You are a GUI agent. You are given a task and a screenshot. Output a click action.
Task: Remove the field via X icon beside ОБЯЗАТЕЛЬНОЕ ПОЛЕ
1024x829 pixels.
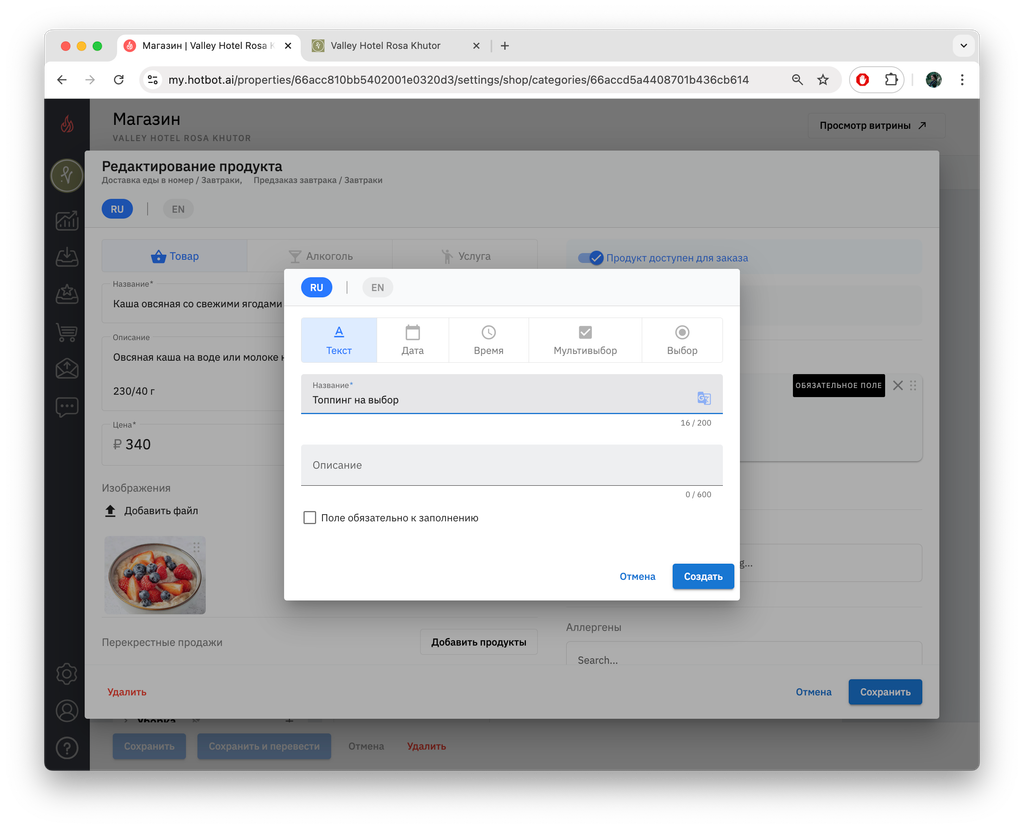click(x=898, y=385)
